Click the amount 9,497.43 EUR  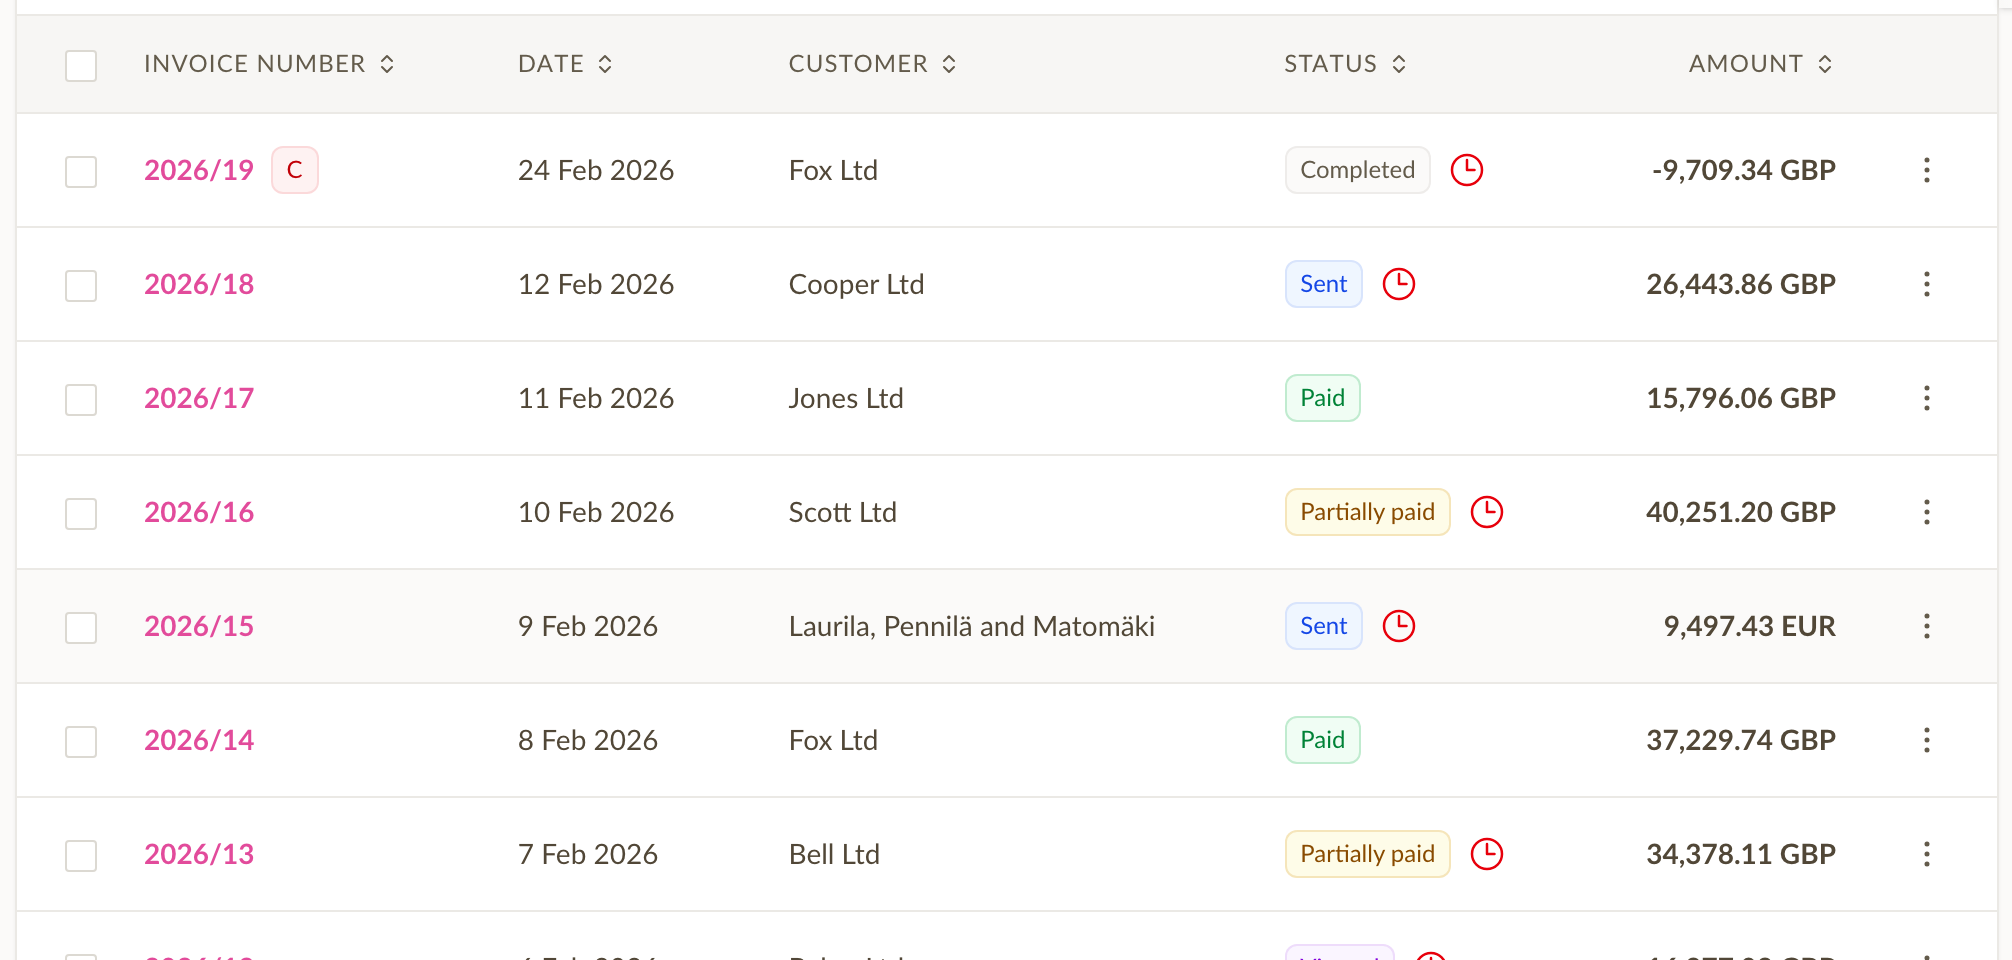click(x=1750, y=626)
